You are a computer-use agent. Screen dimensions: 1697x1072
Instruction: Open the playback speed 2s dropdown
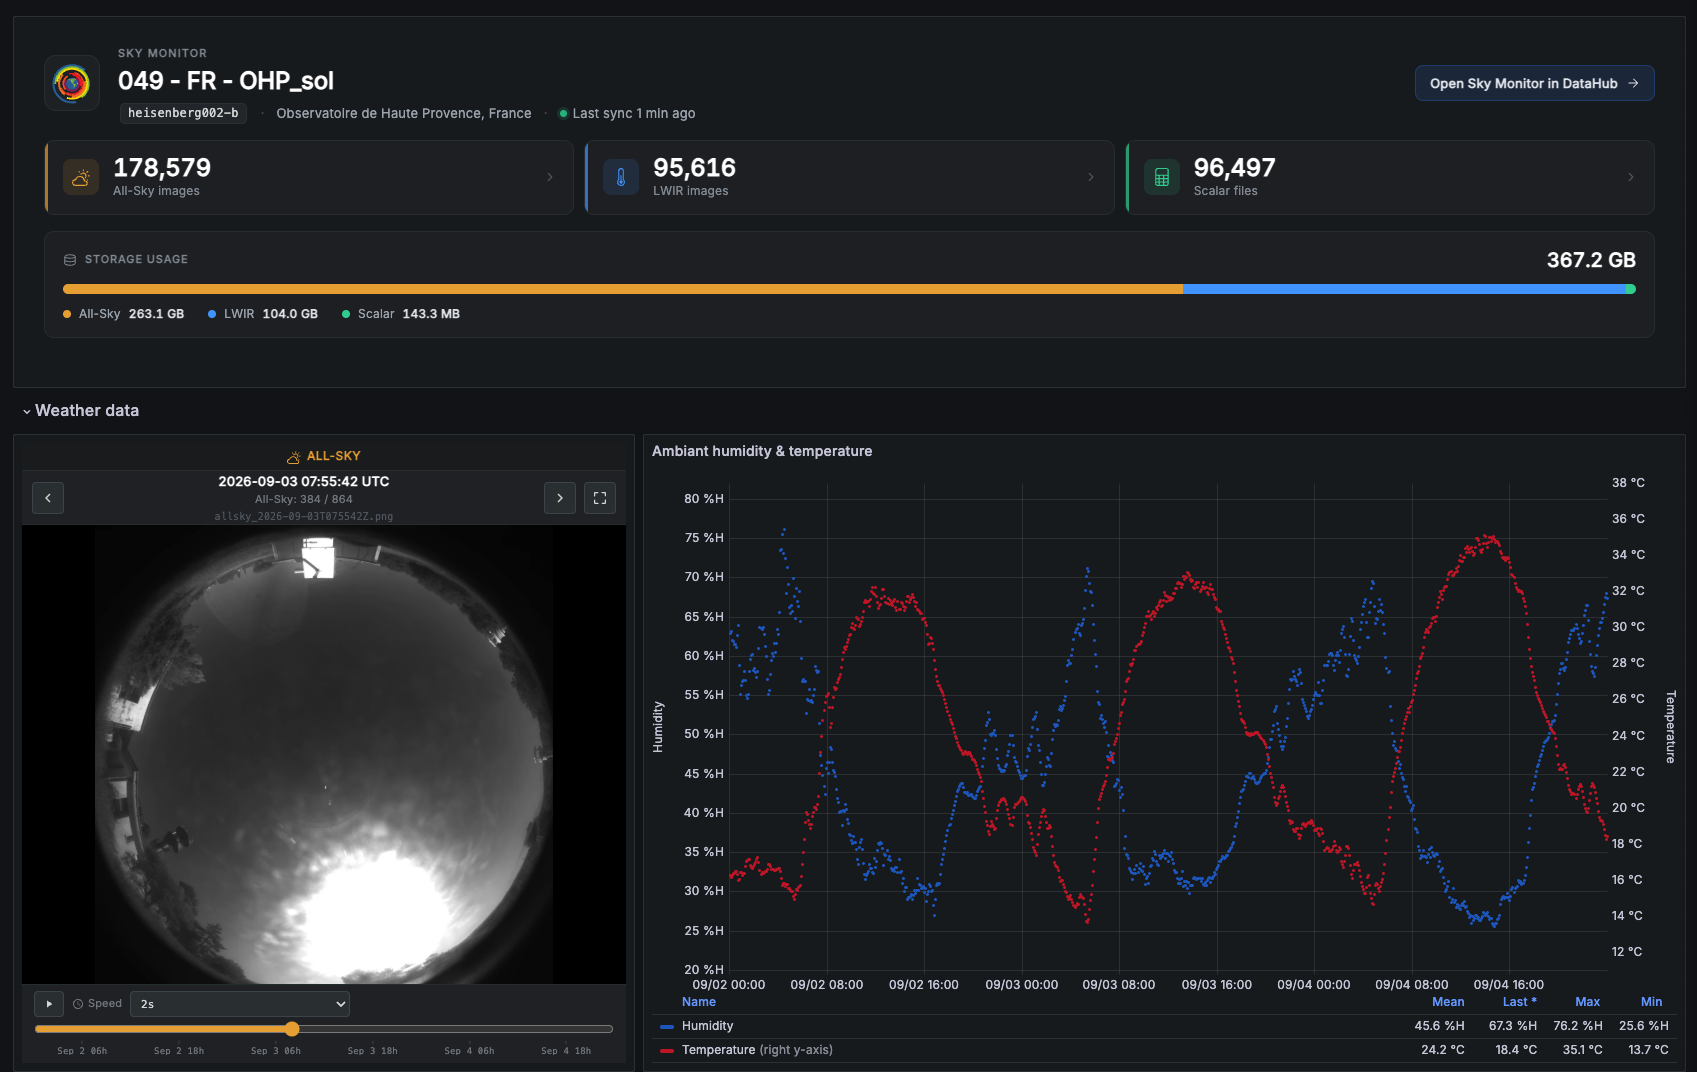point(241,1004)
